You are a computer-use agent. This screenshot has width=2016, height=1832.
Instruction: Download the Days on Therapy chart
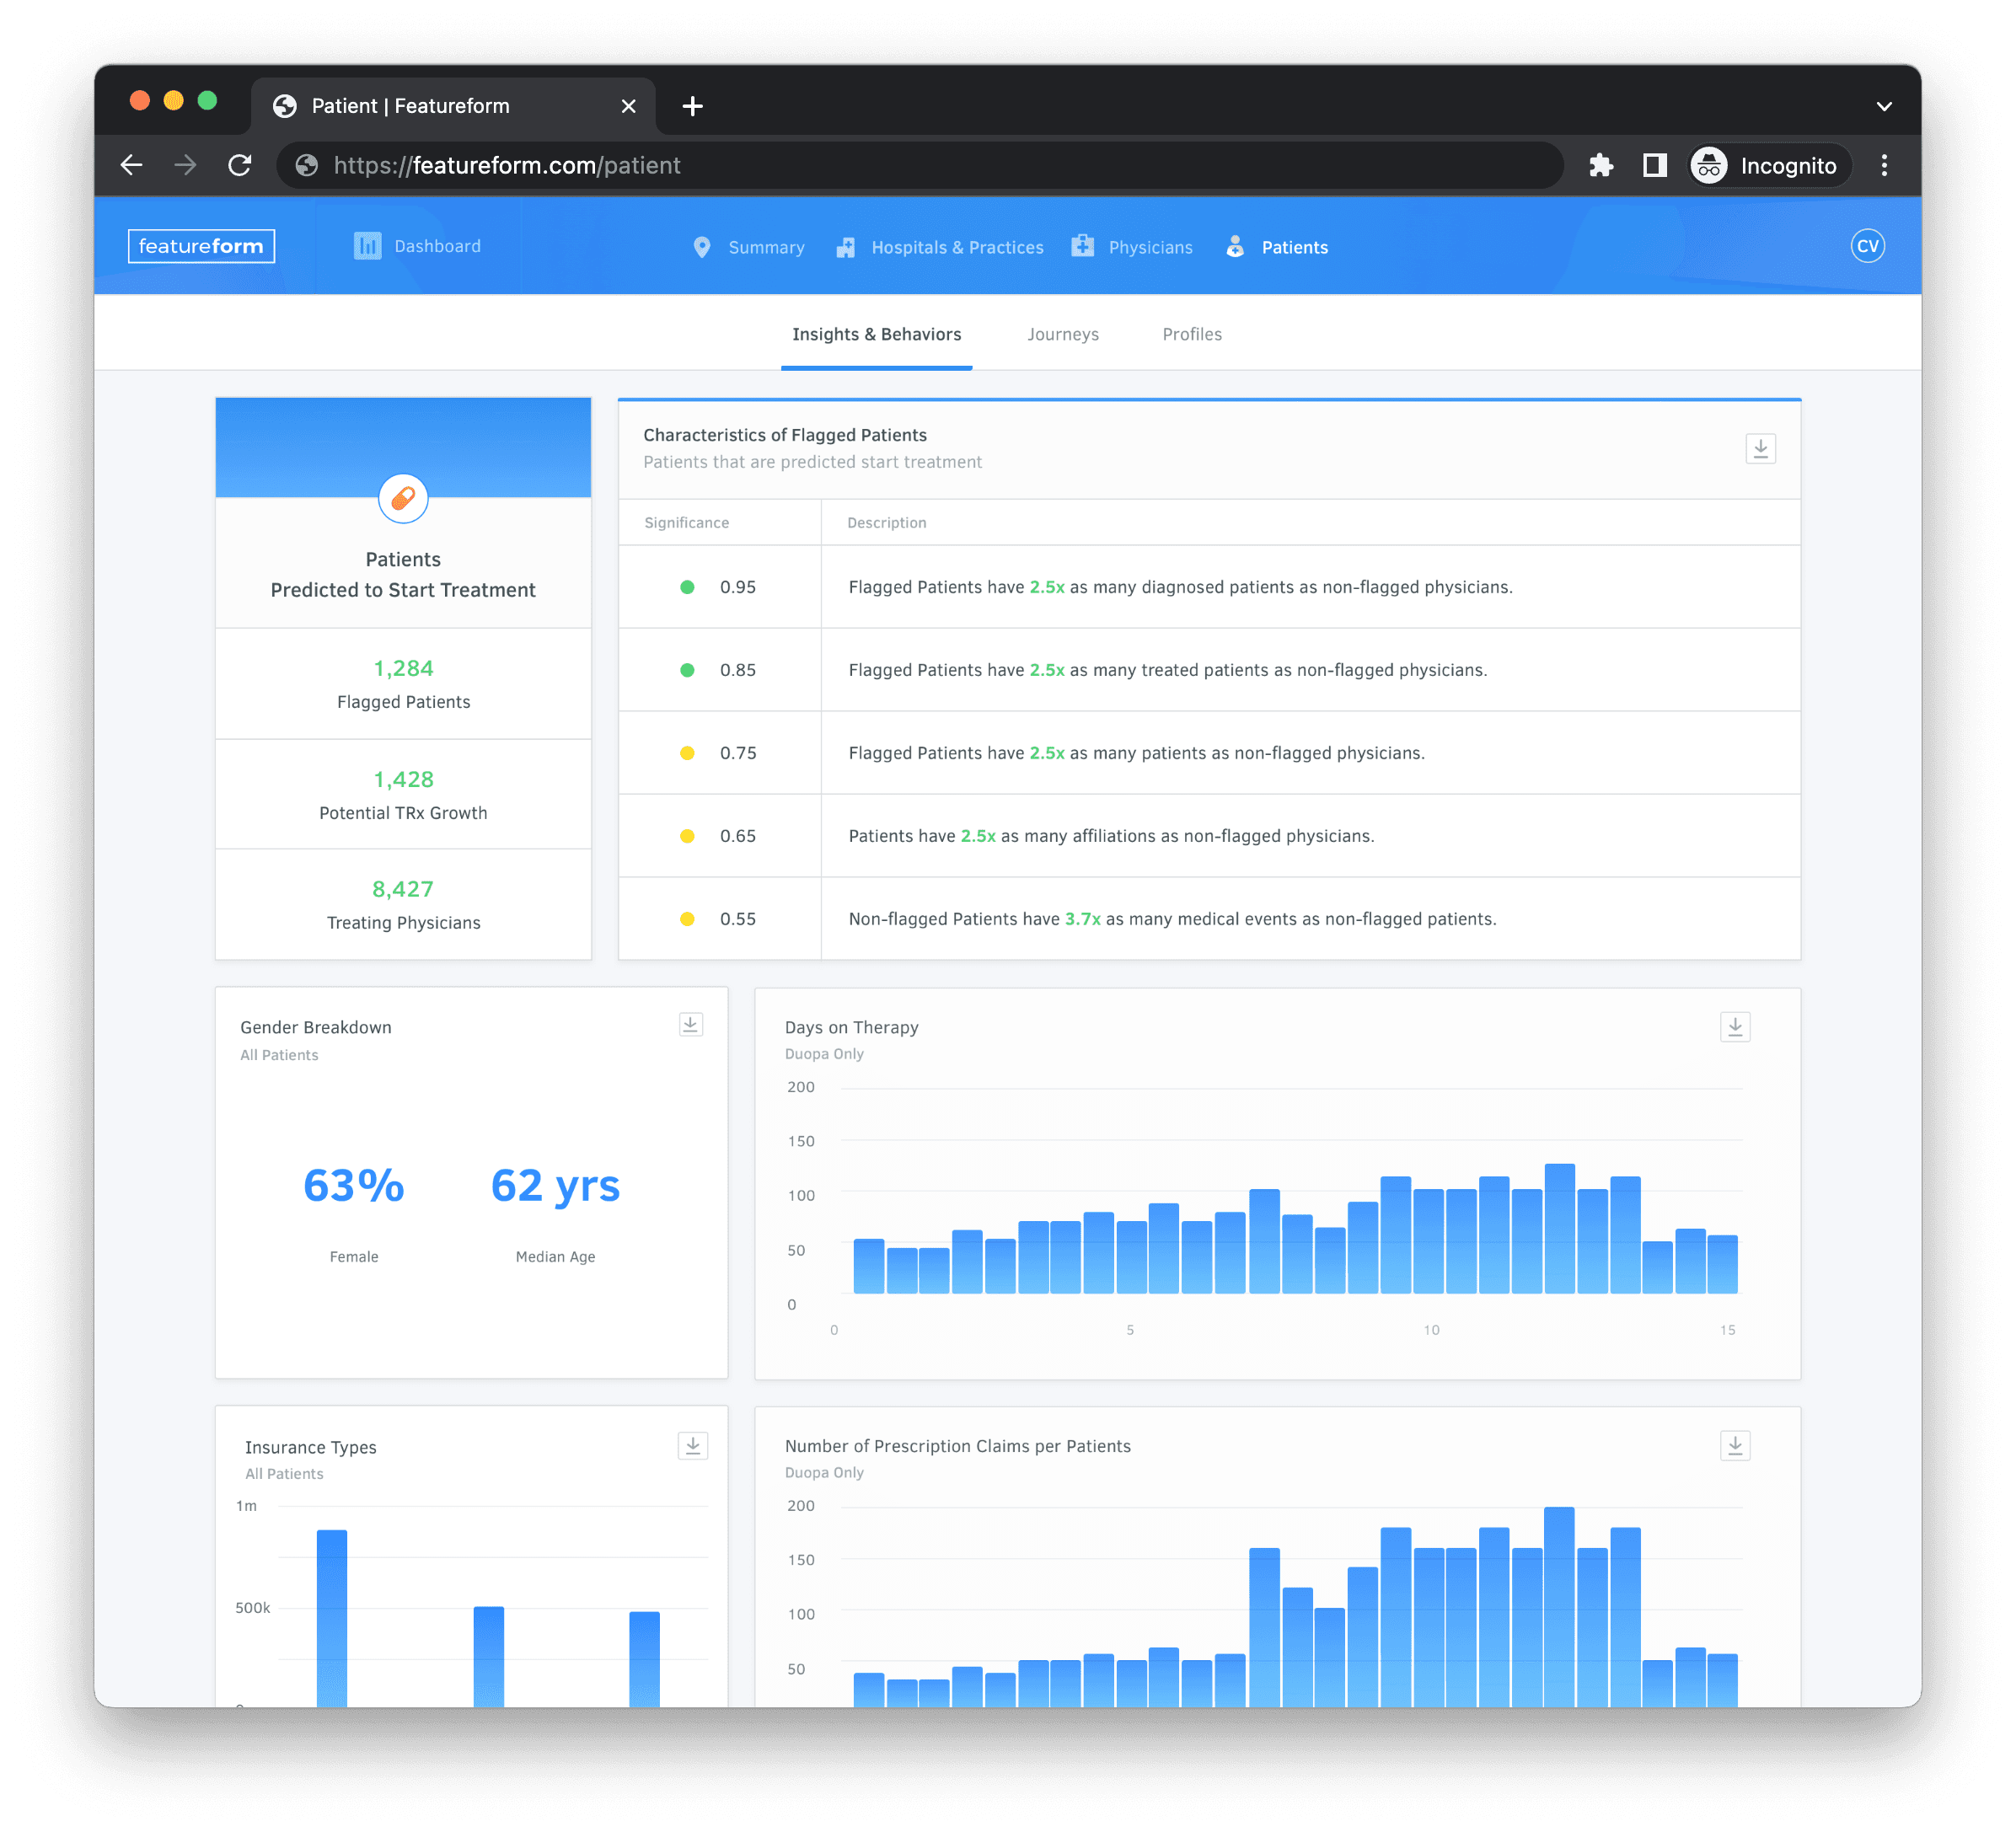(x=1735, y=1027)
